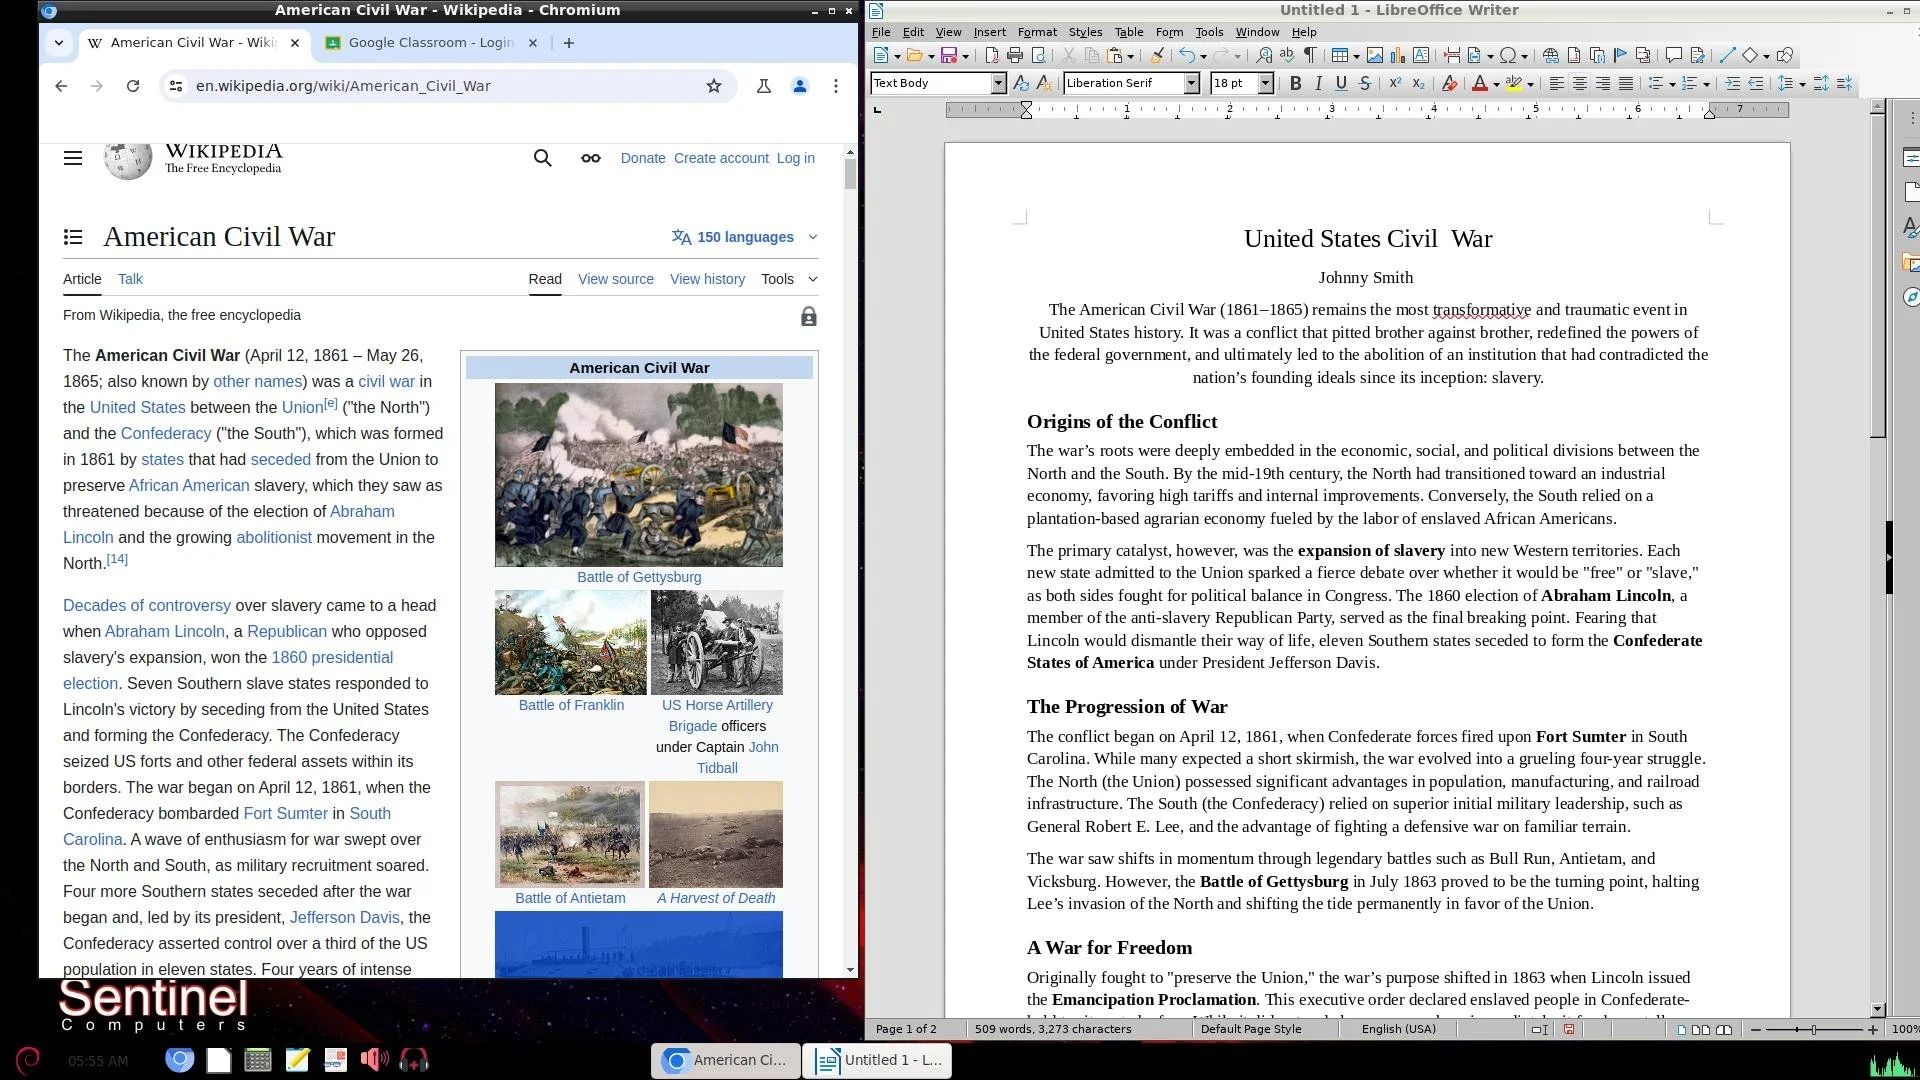Switch to Google Classroom tab

point(430,43)
